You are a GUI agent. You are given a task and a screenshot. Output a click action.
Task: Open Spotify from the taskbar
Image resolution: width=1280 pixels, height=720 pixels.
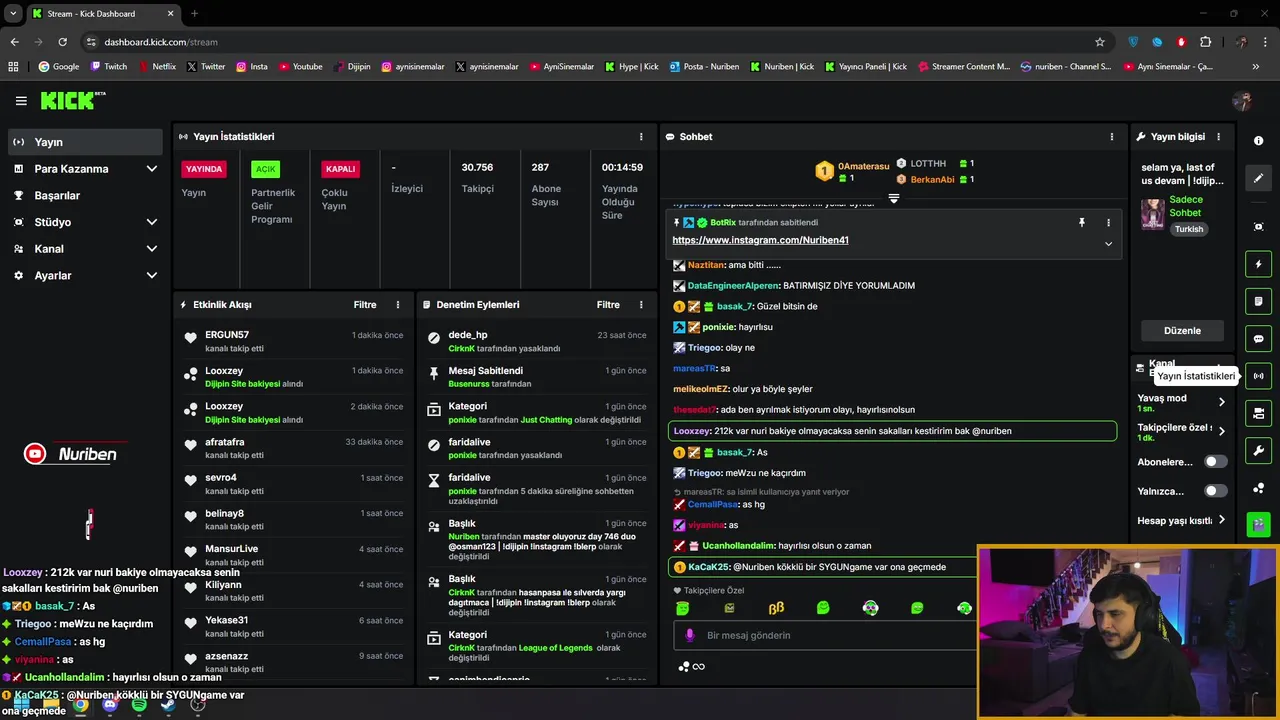point(139,705)
